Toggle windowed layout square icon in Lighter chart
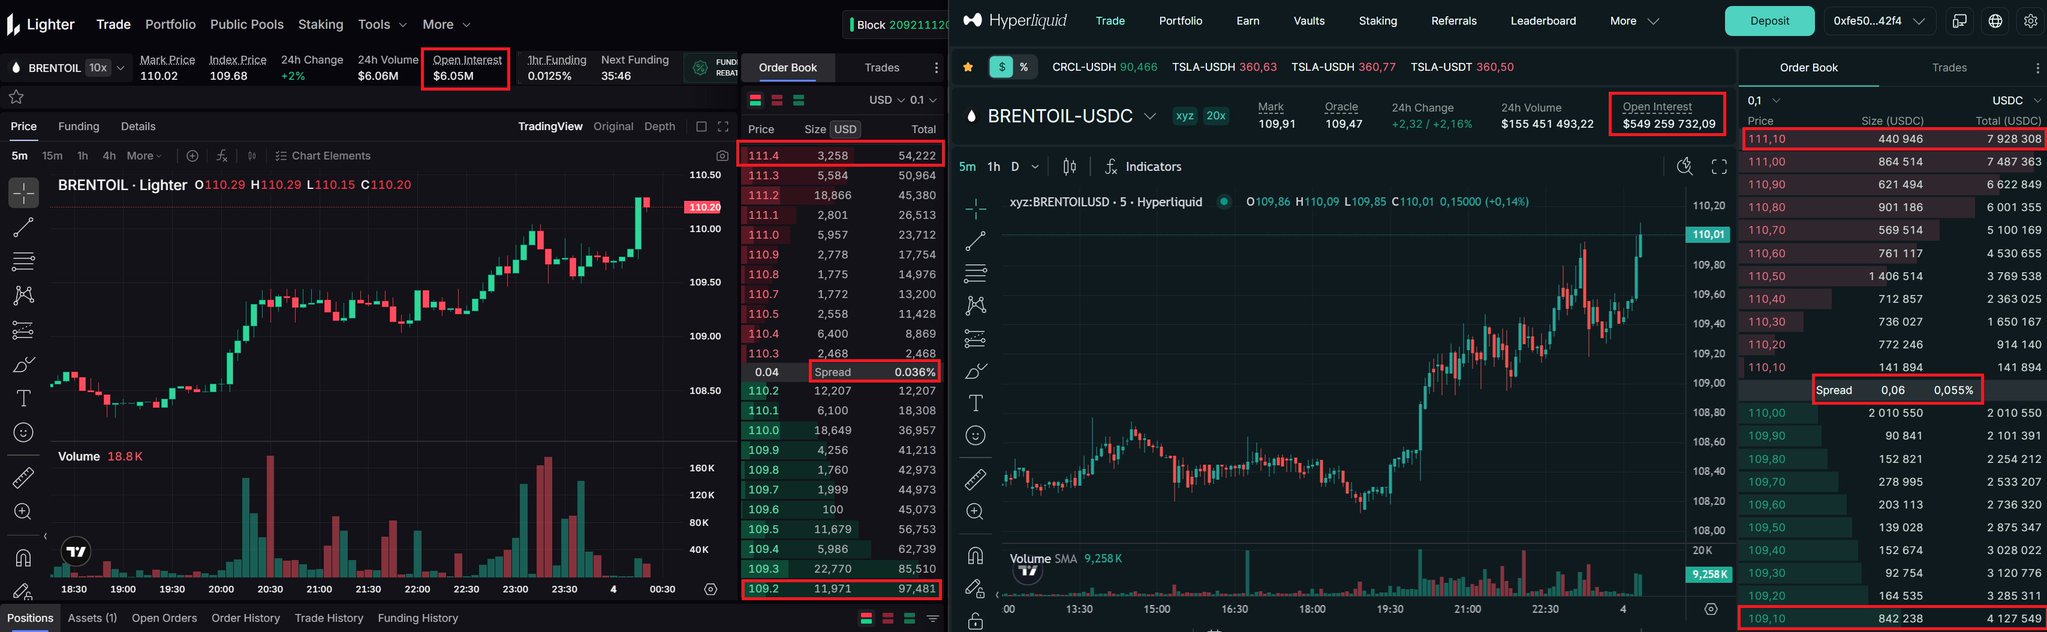 tap(701, 127)
